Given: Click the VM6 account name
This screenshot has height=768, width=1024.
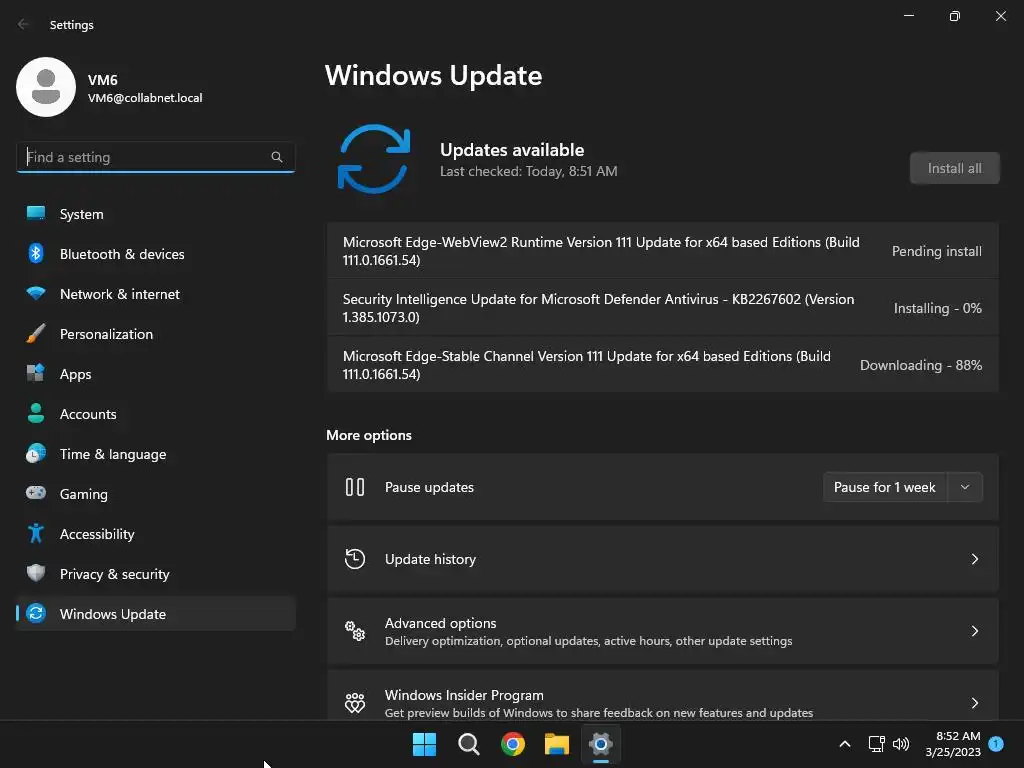Looking at the screenshot, I should 103,80.
